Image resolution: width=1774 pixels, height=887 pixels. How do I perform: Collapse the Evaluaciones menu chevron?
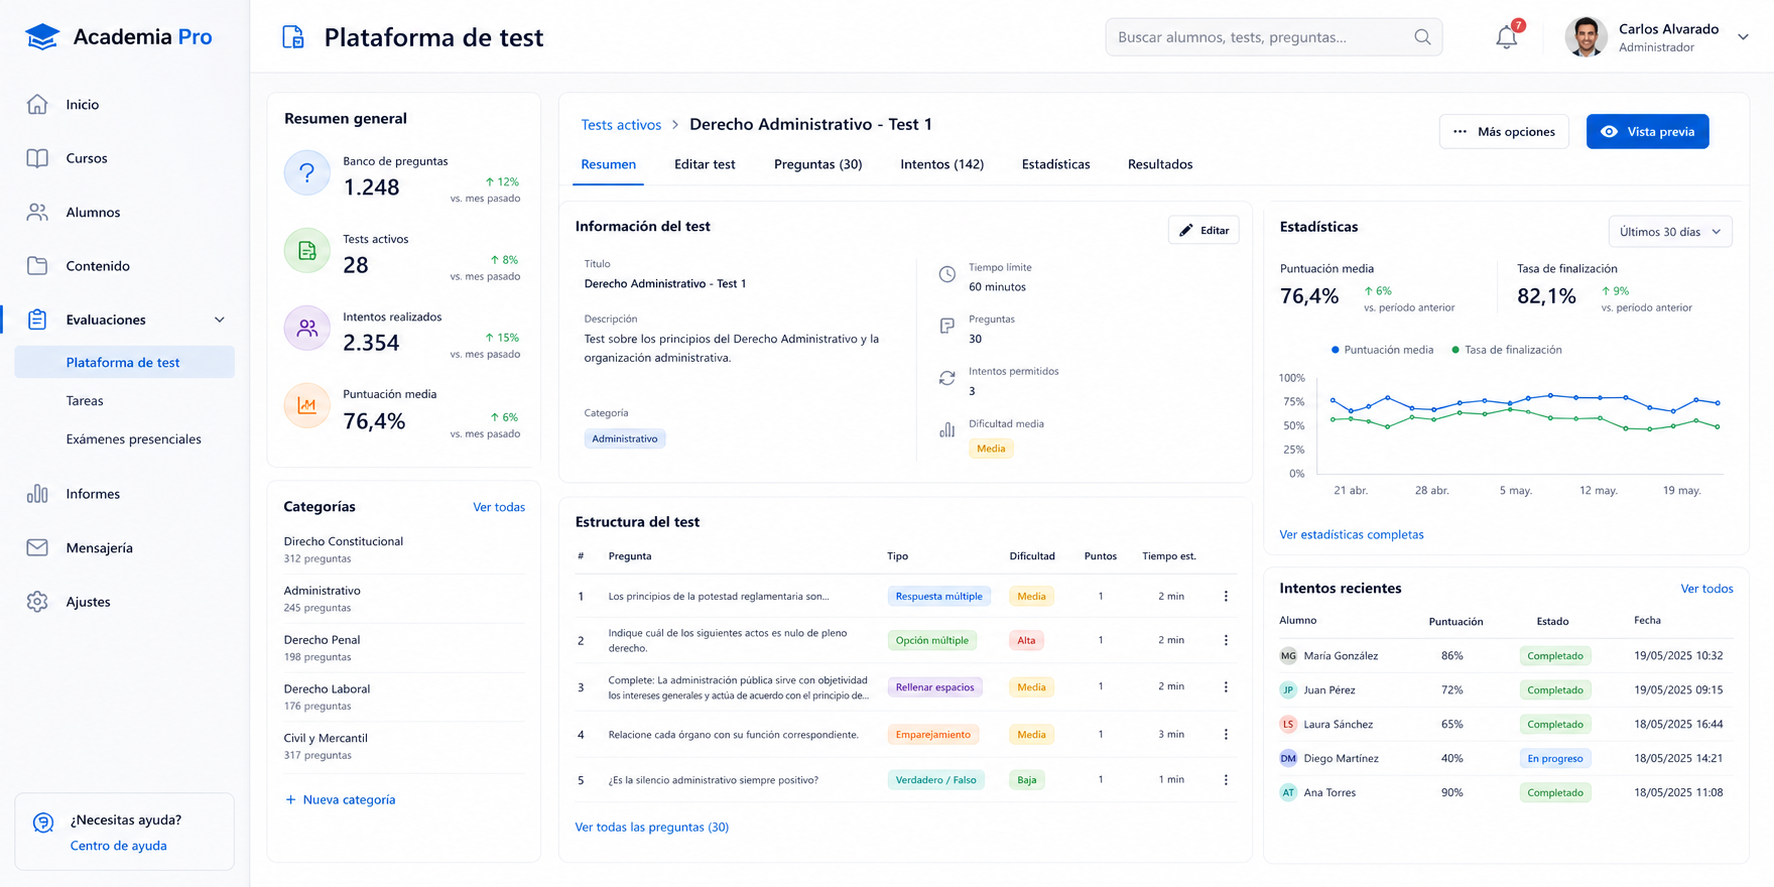tap(219, 320)
